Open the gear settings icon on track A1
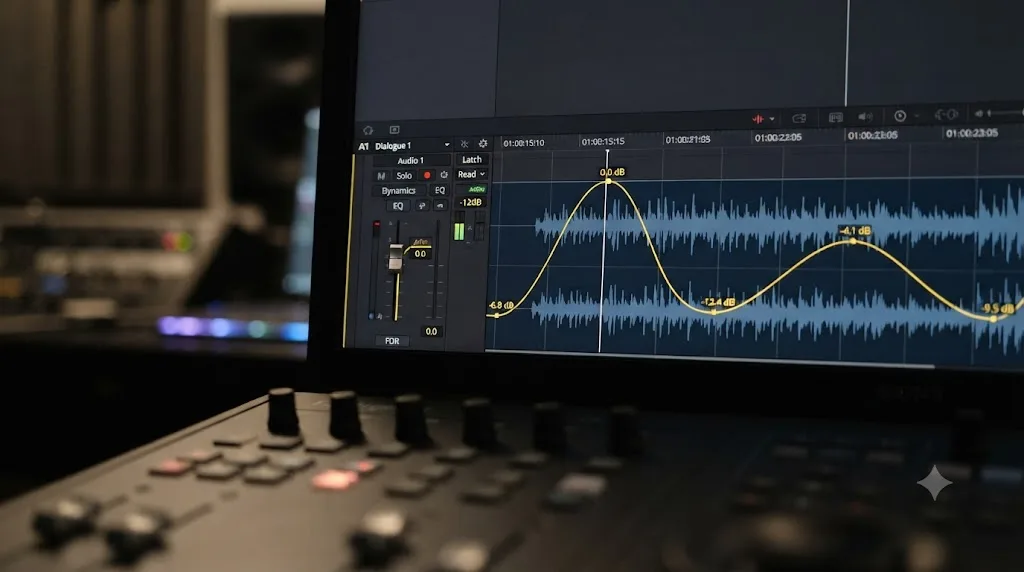 [x=483, y=143]
